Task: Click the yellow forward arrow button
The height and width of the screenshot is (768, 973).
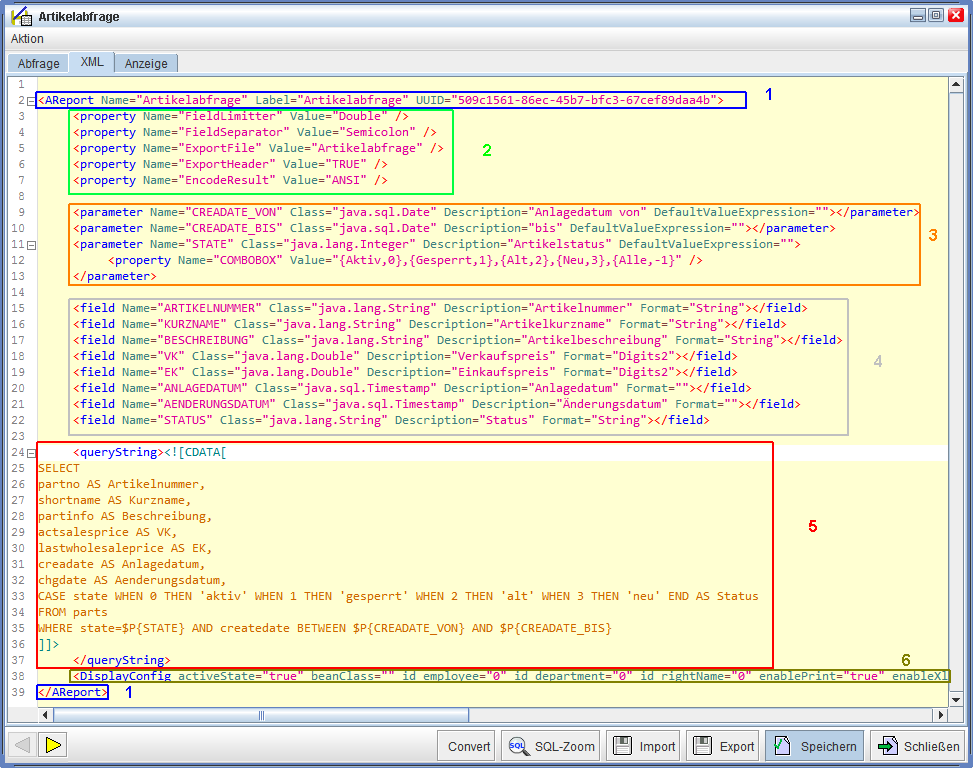Action: pyautogui.click(x=54, y=745)
